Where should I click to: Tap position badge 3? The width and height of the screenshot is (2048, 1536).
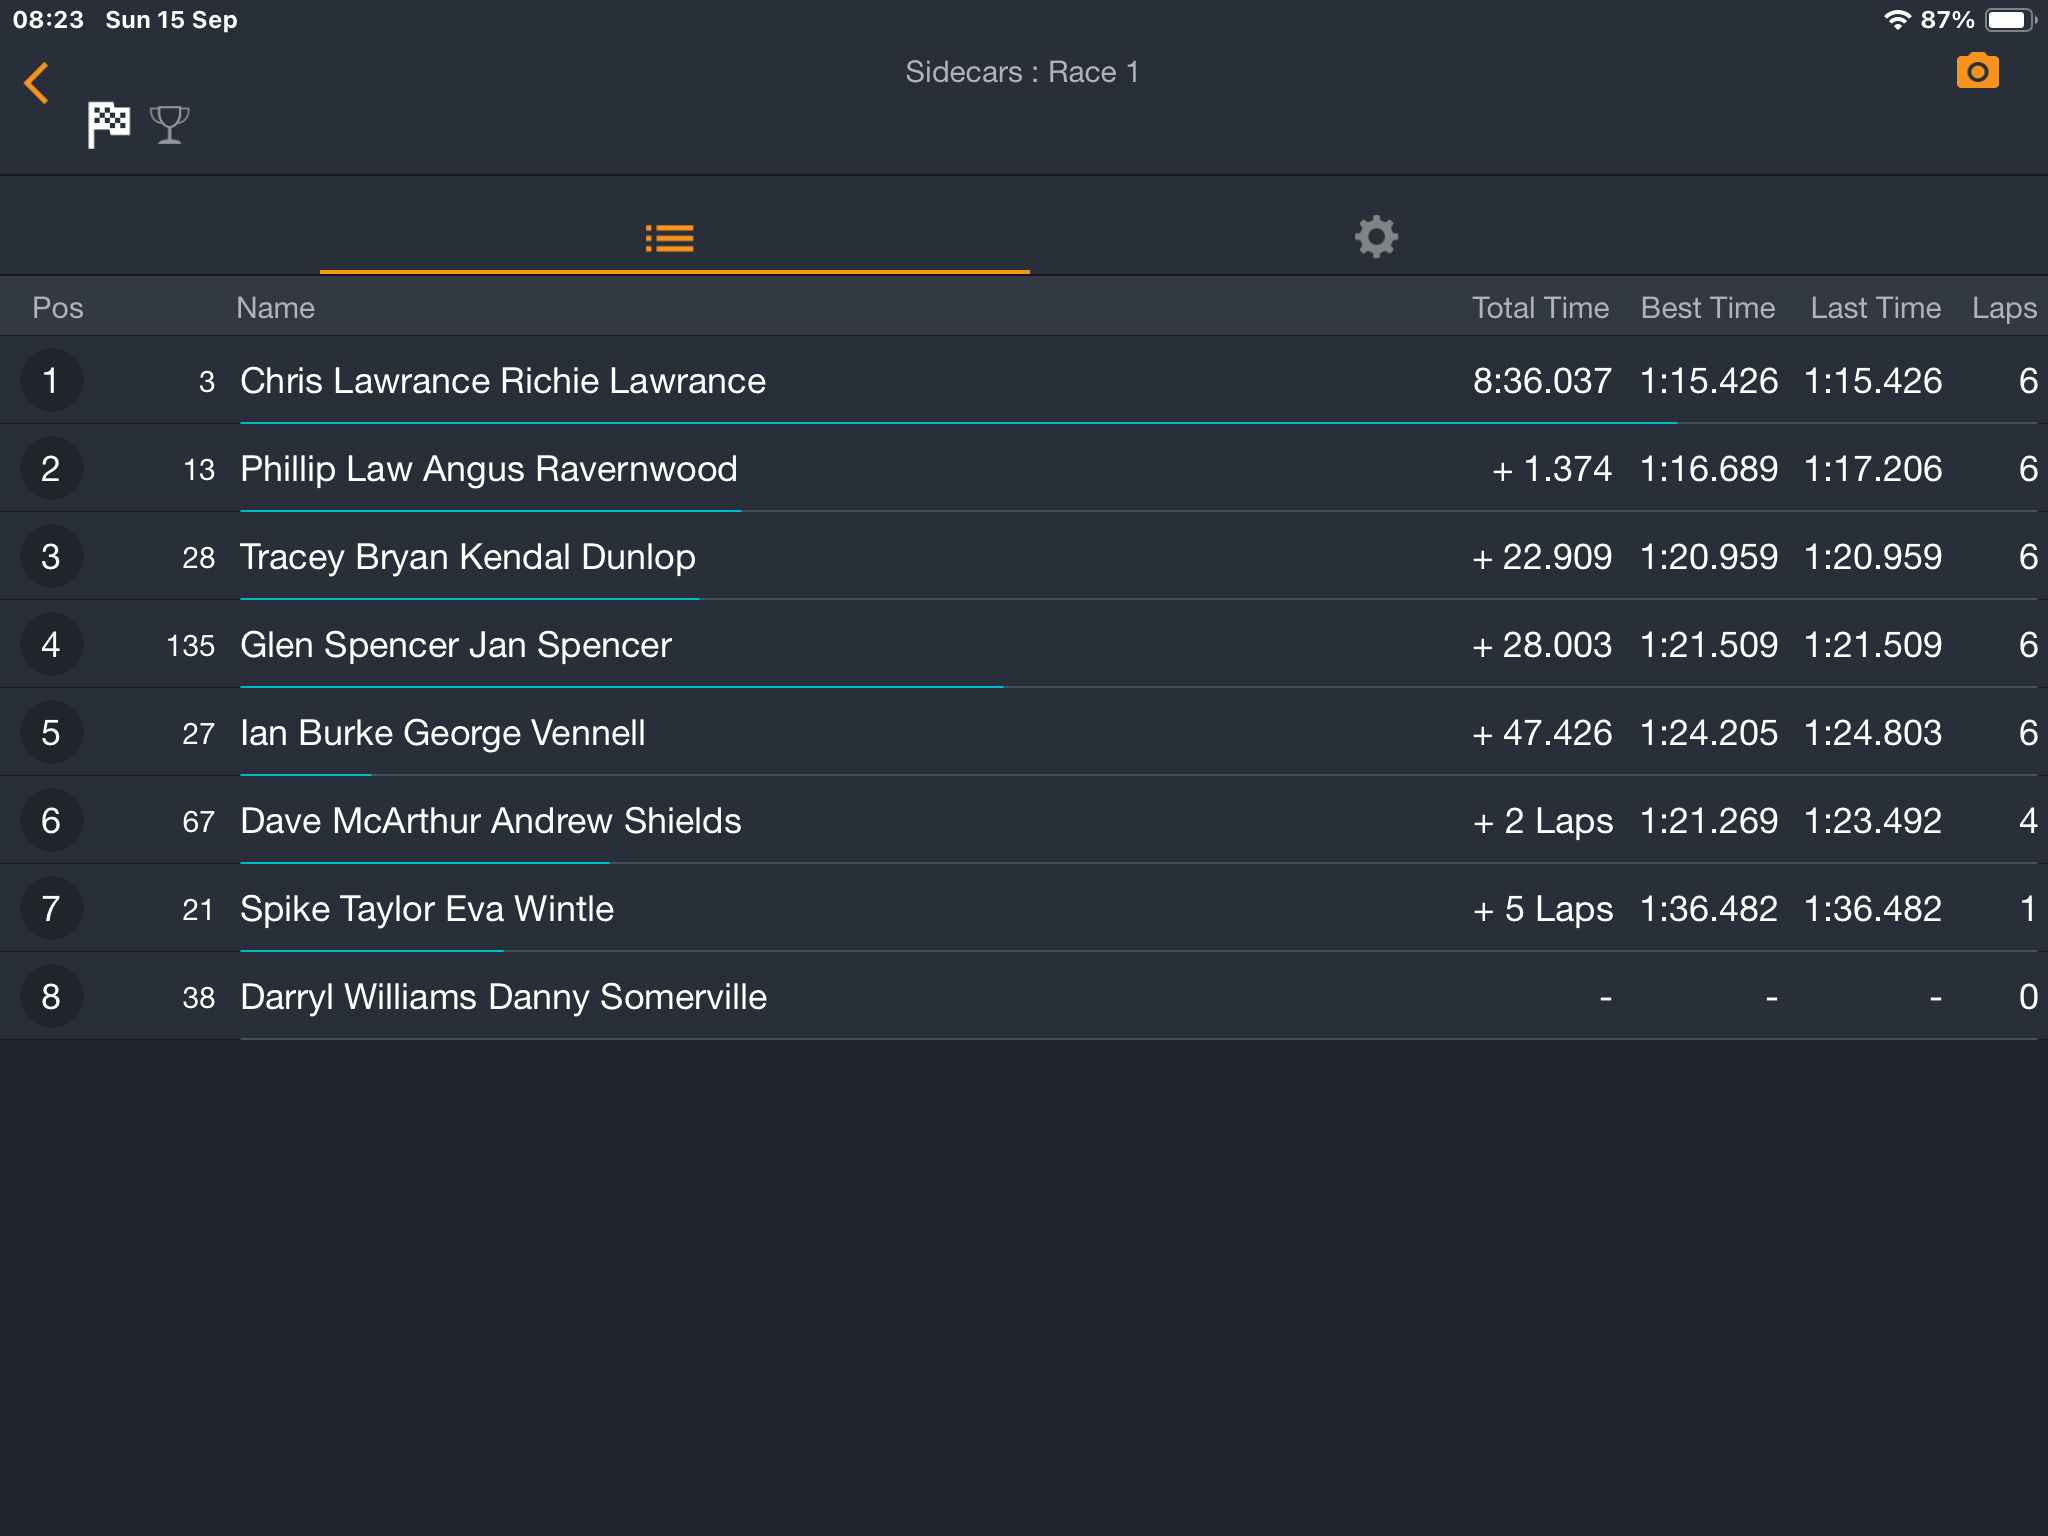pyautogui.click(x=51, y=557)
